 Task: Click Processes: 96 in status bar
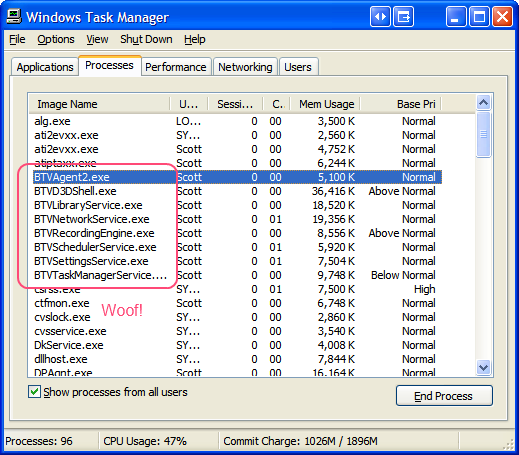pyautogui.click(x=39, y=441)
